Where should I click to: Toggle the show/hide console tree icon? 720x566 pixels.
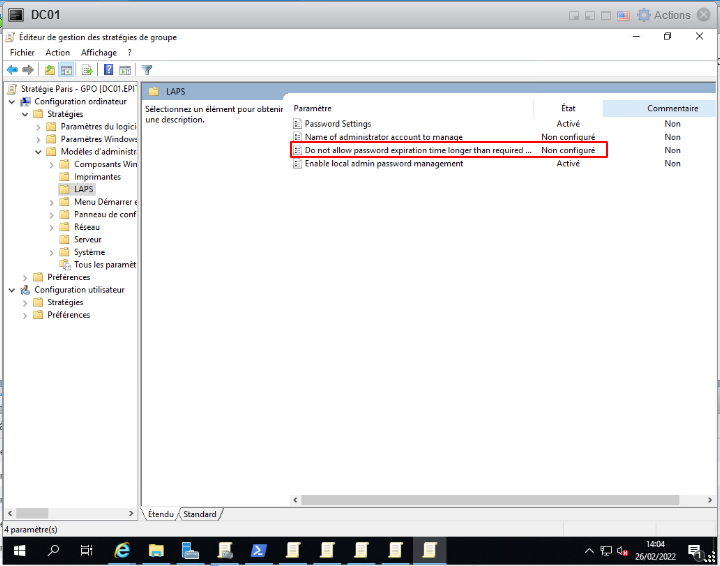[67, 70]
